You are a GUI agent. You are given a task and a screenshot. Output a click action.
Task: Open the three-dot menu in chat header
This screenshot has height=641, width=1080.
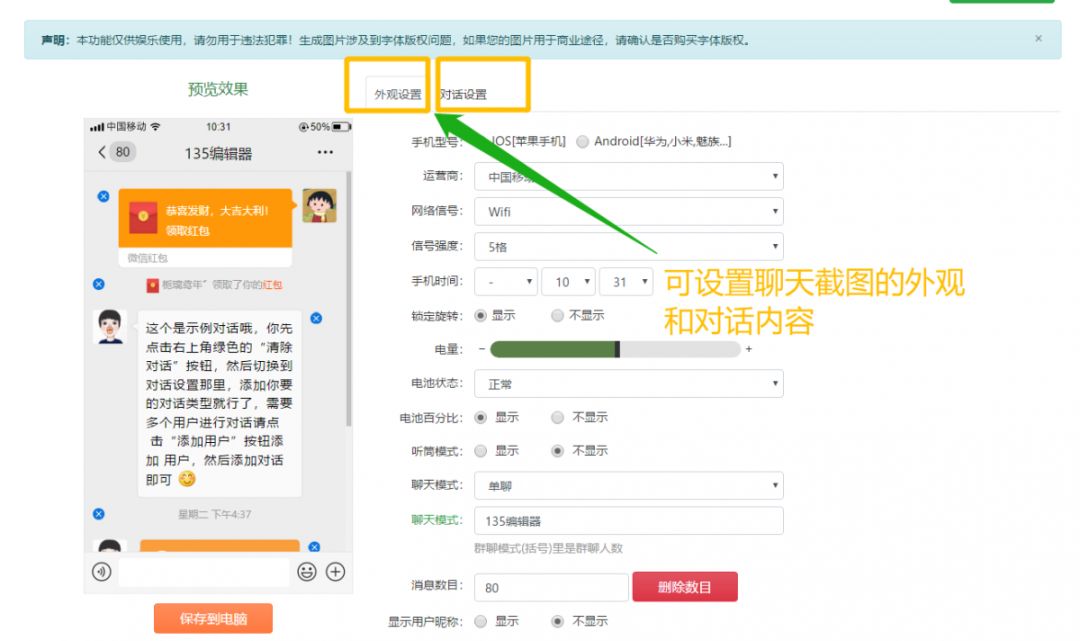point(325,152)
